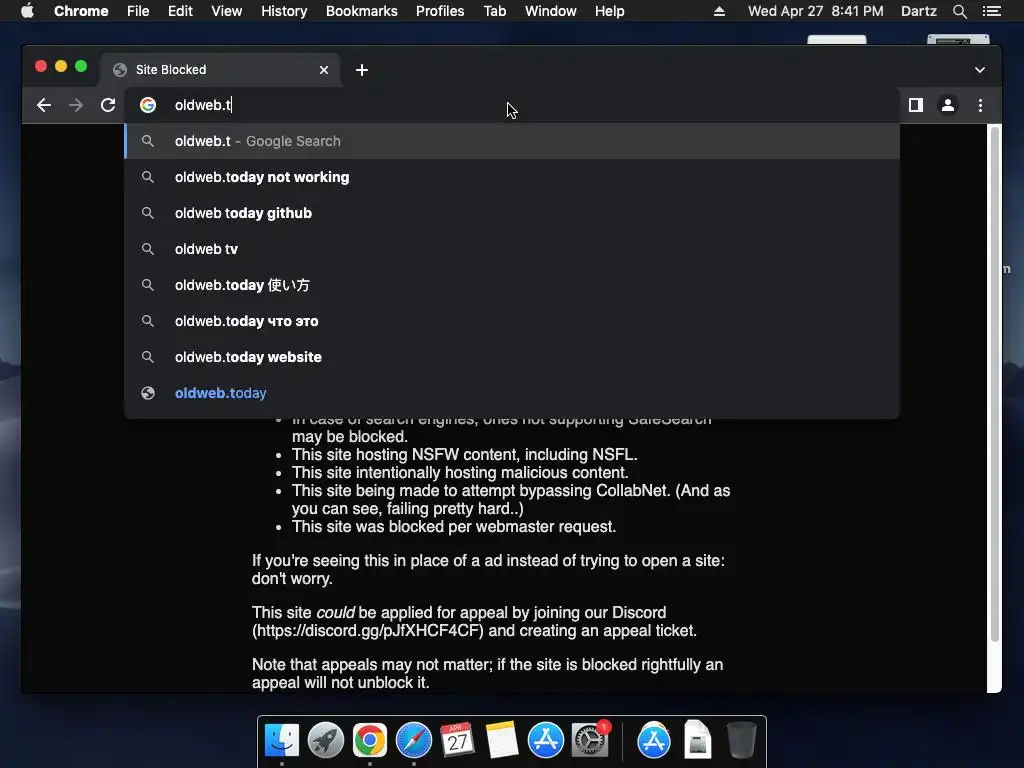Open Notification Center list icon
Image resolution: width=1024 pixels, height=768 pixels.
click(991, 11)
